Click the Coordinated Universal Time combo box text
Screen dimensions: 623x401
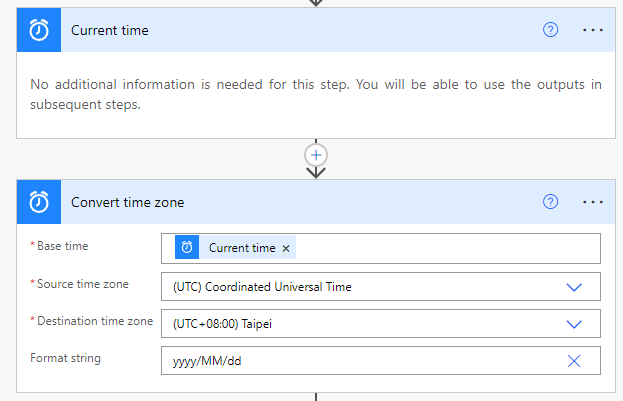[260, 287]
